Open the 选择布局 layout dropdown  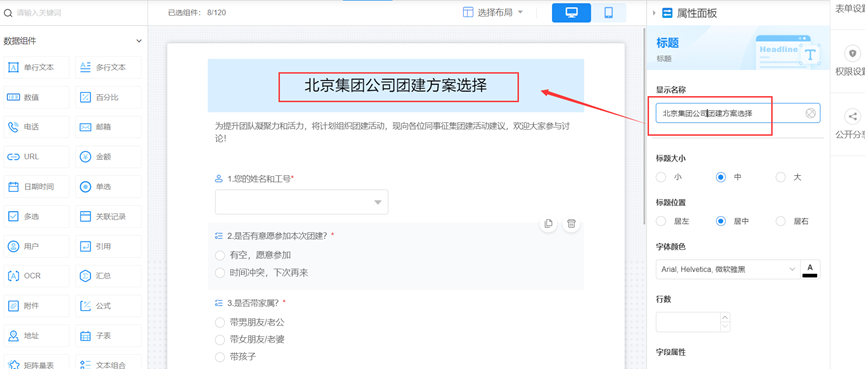(x=493, y=12)
